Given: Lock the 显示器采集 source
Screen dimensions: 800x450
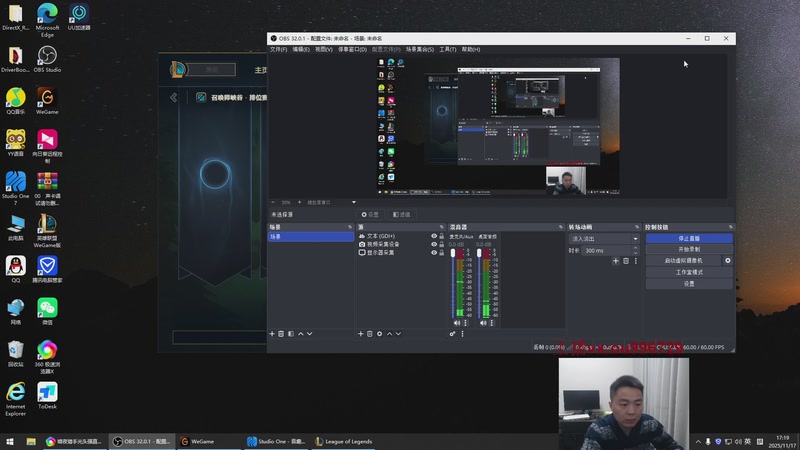Looking at the screenshot, I should pos(441,253).
